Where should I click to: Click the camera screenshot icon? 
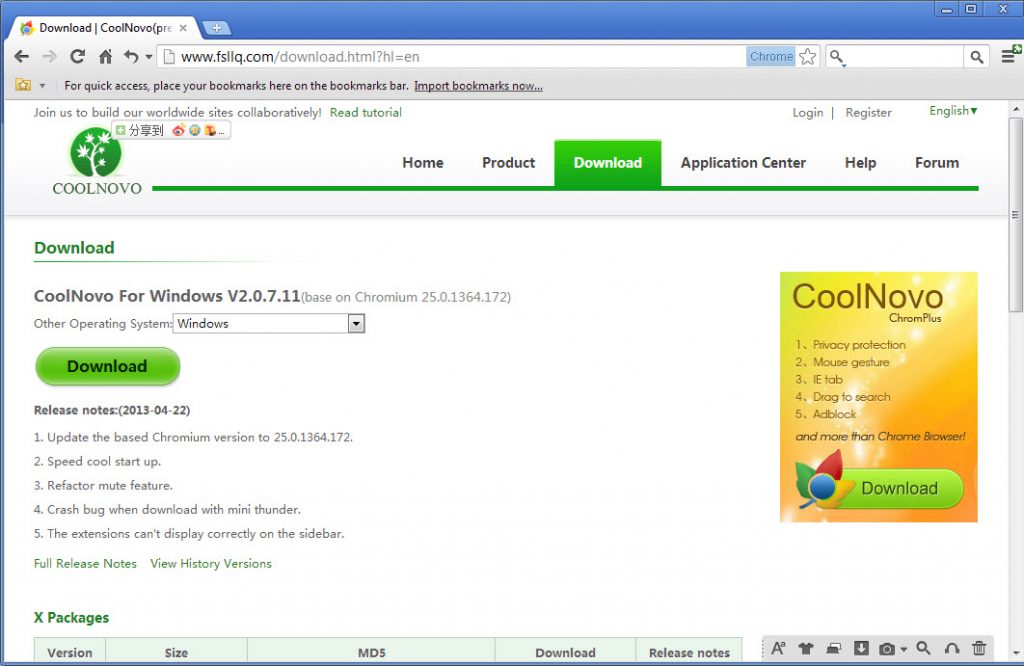pyautogui.click(x=887, y=648)
